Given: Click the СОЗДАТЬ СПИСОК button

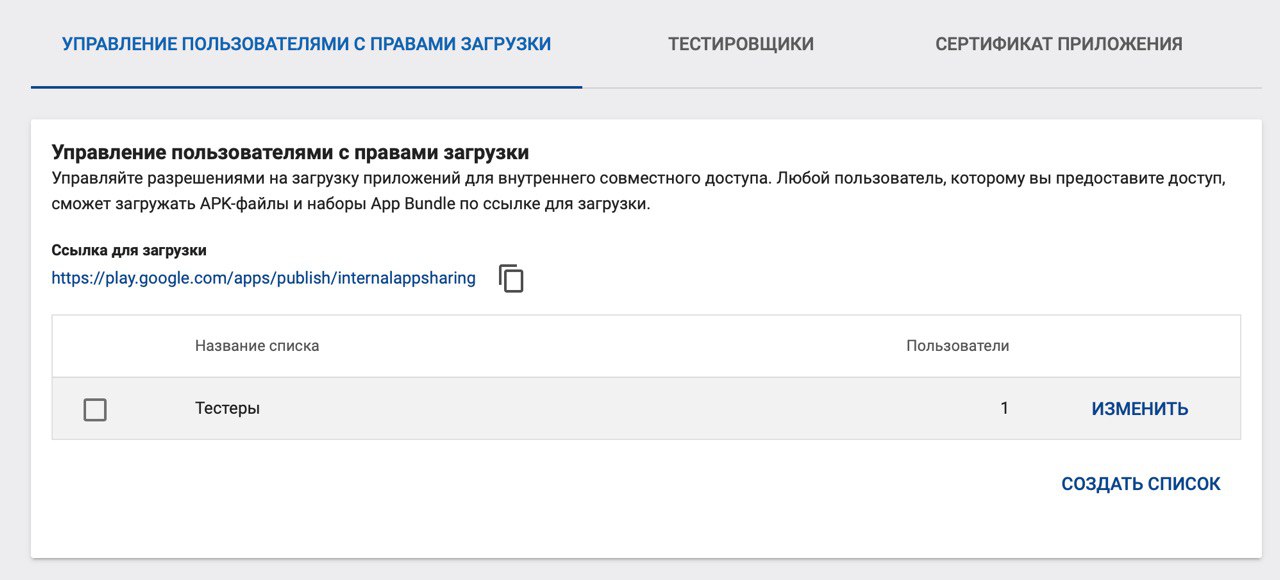Looking at the screenshot, I should point(1141,484).
